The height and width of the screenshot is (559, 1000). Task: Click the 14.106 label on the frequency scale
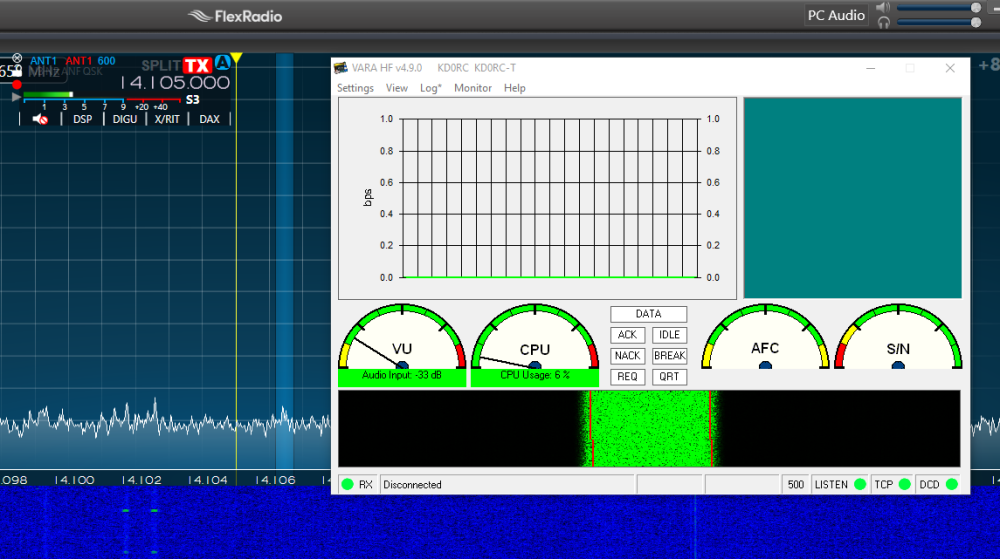276,480
